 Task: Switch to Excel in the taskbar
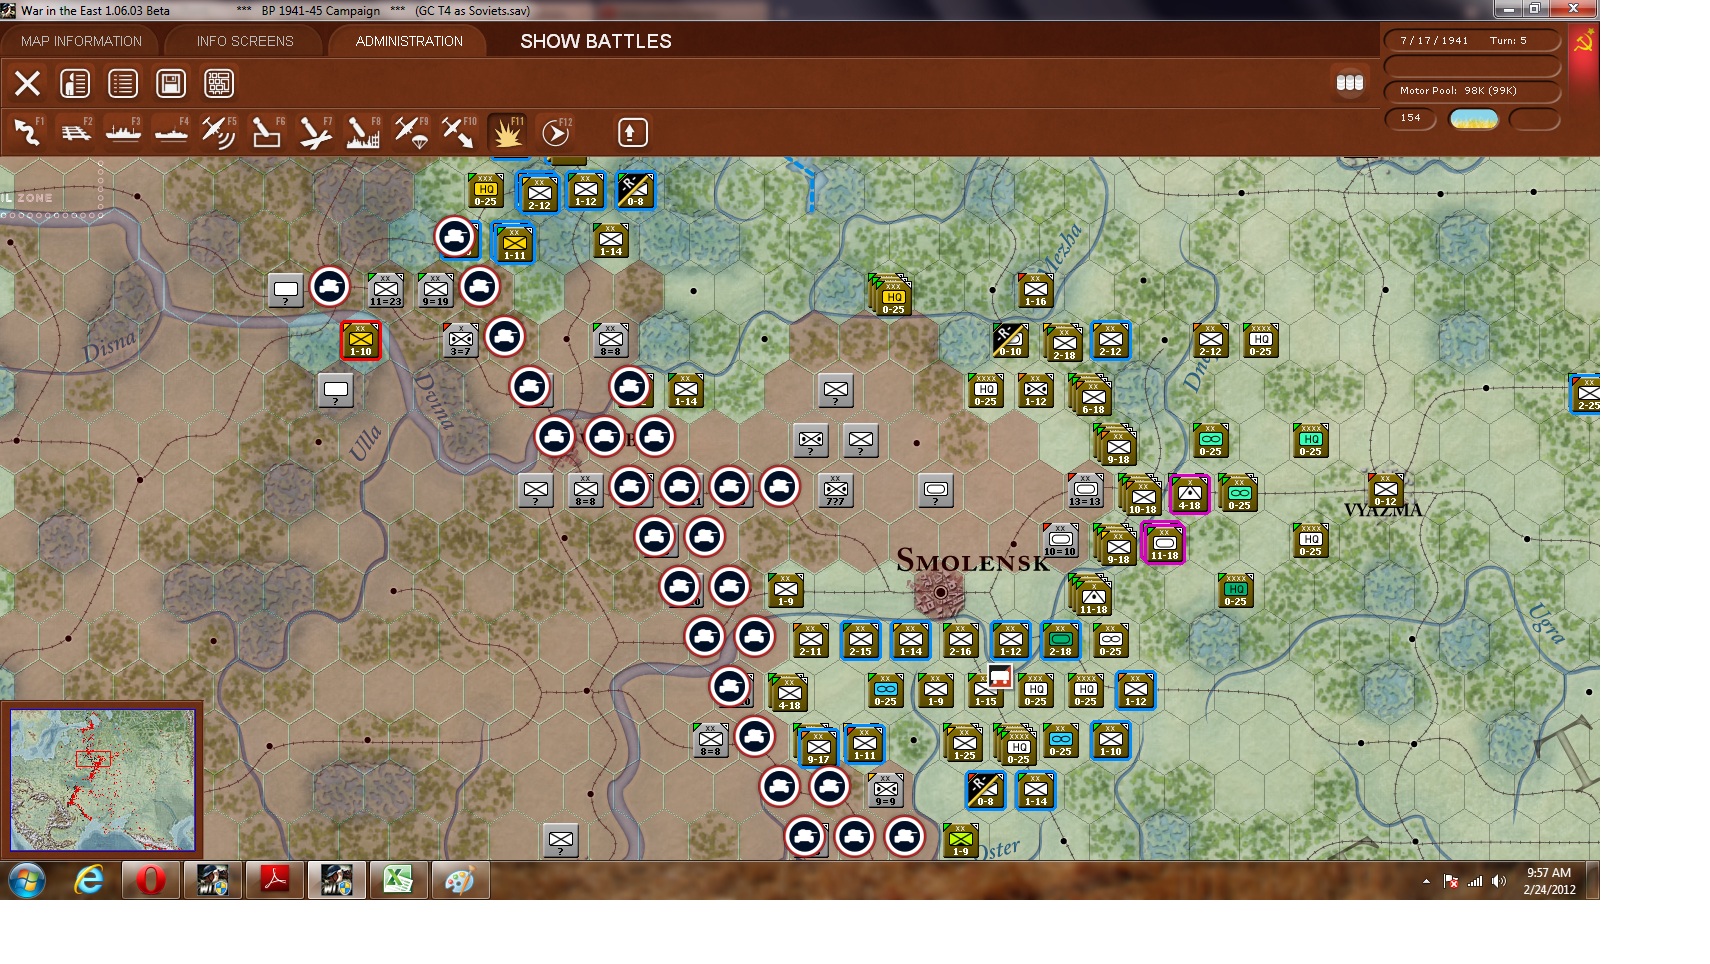[398, 881]
